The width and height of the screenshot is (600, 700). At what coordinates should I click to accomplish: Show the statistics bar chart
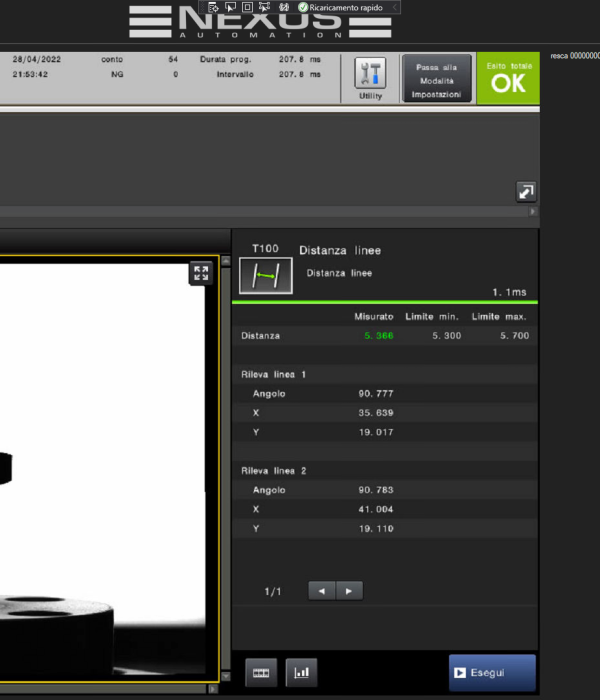pos(300,674)
